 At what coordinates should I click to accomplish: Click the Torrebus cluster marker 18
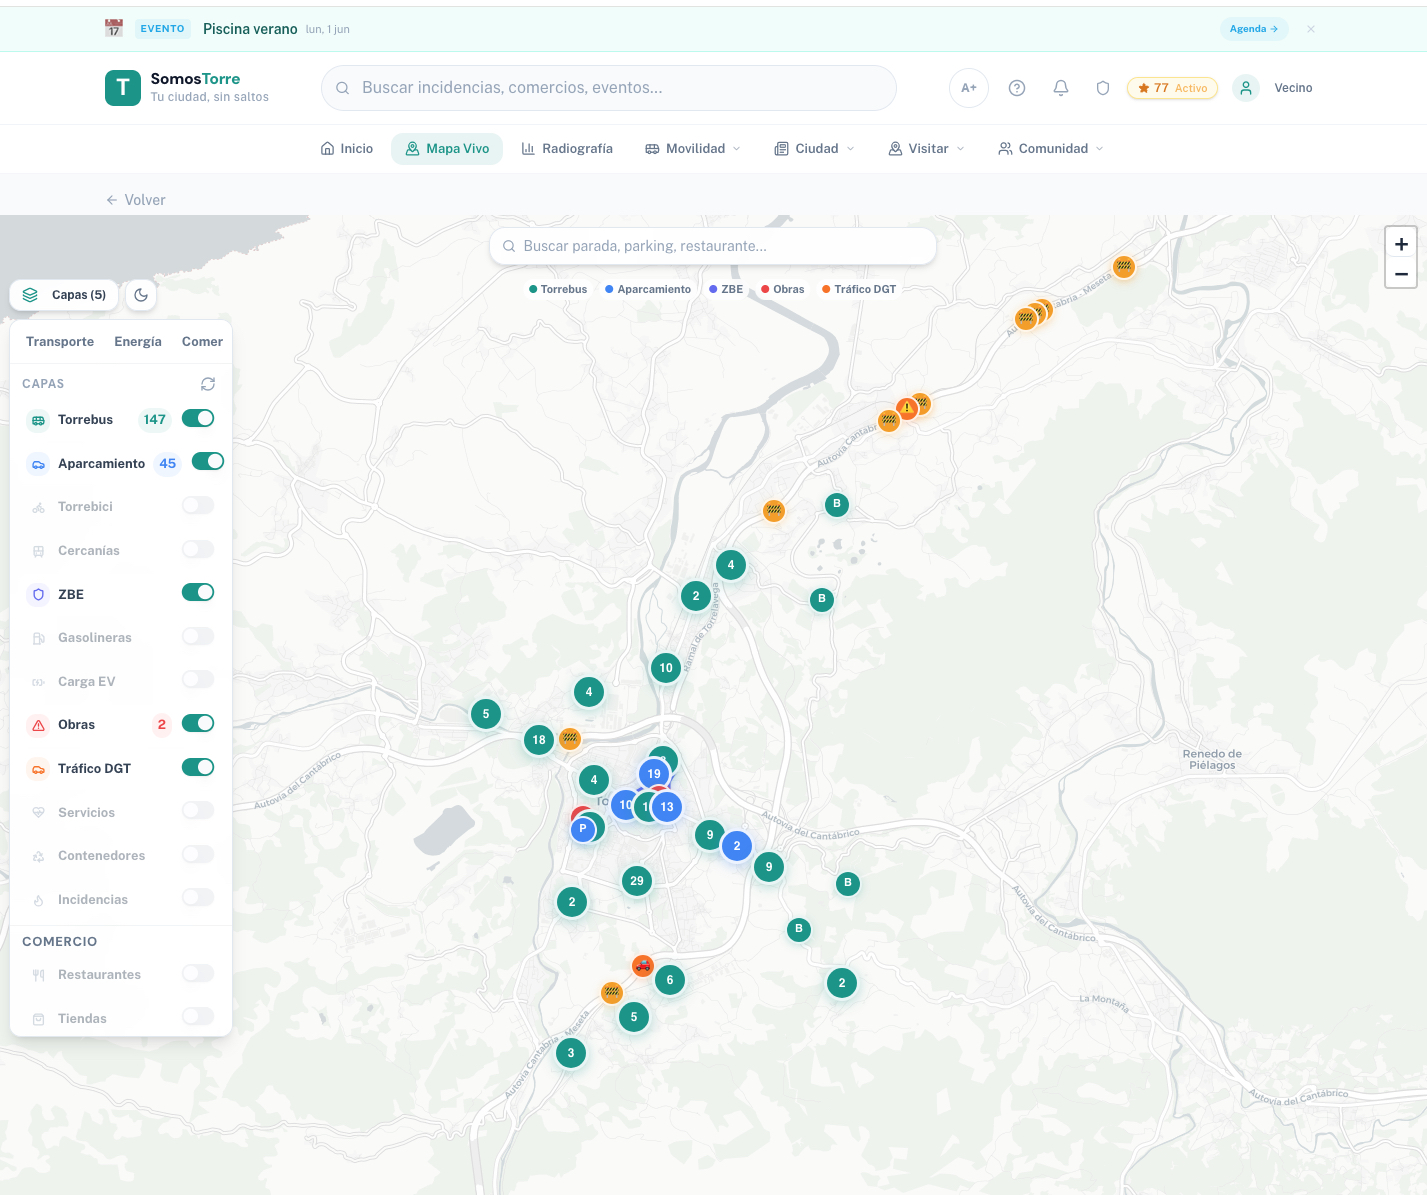(x=539, y=740)
